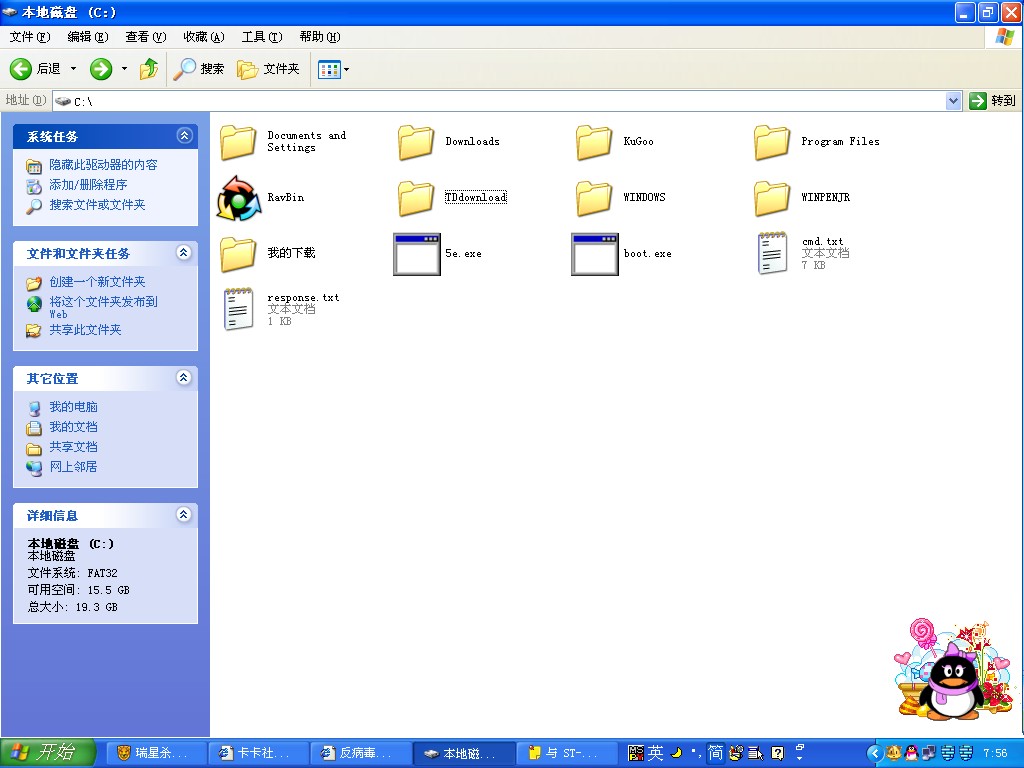Click the IME help question mark icon
This screenshot has width=1024, height=768.
click(777, 753)
